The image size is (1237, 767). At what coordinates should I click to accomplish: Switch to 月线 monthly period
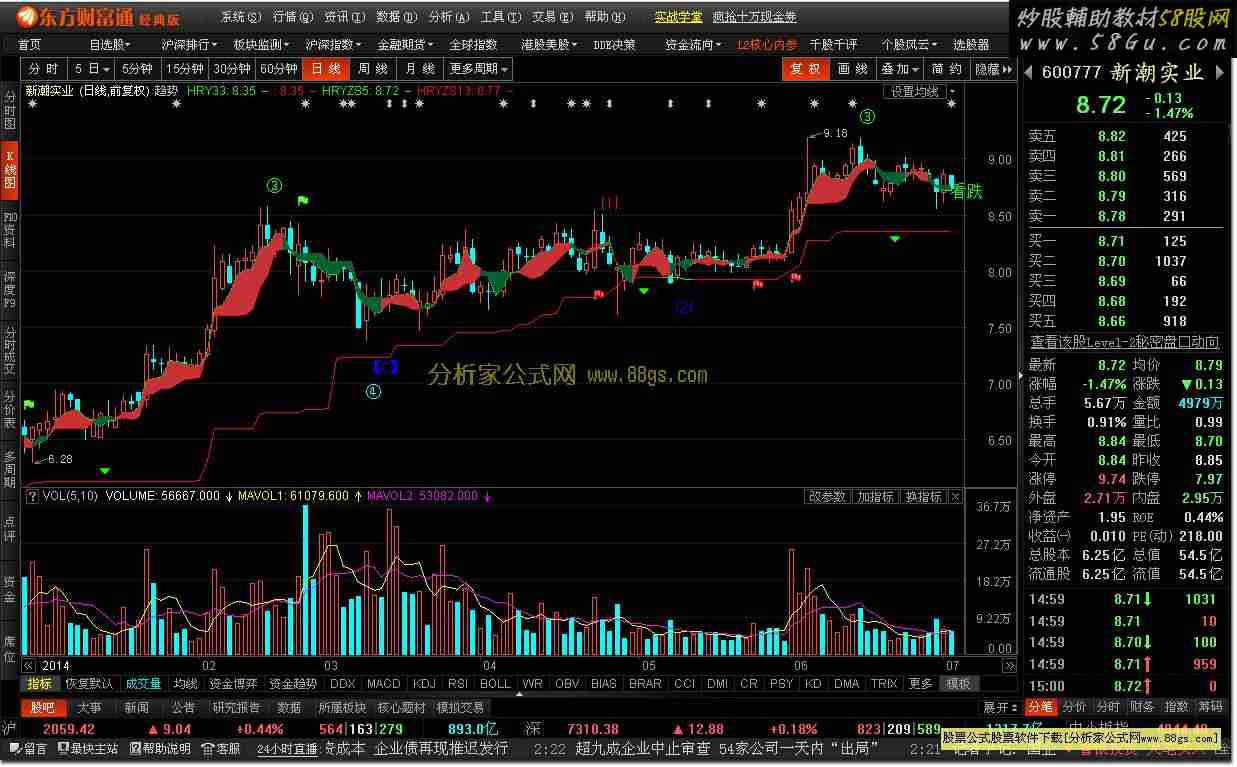[420, 69]
